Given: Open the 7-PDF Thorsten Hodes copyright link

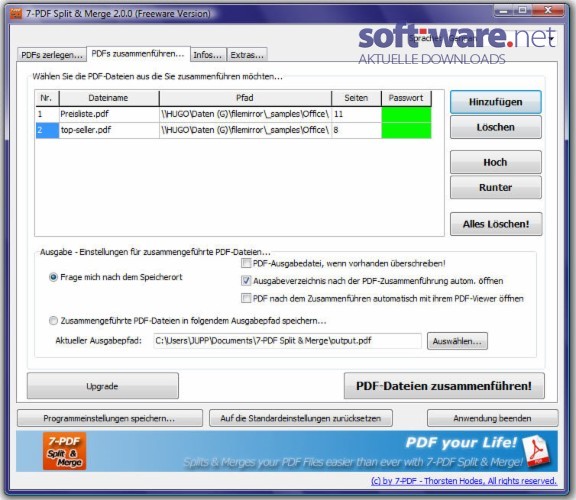Looking at the screenshot, I should tap(464, 481).
